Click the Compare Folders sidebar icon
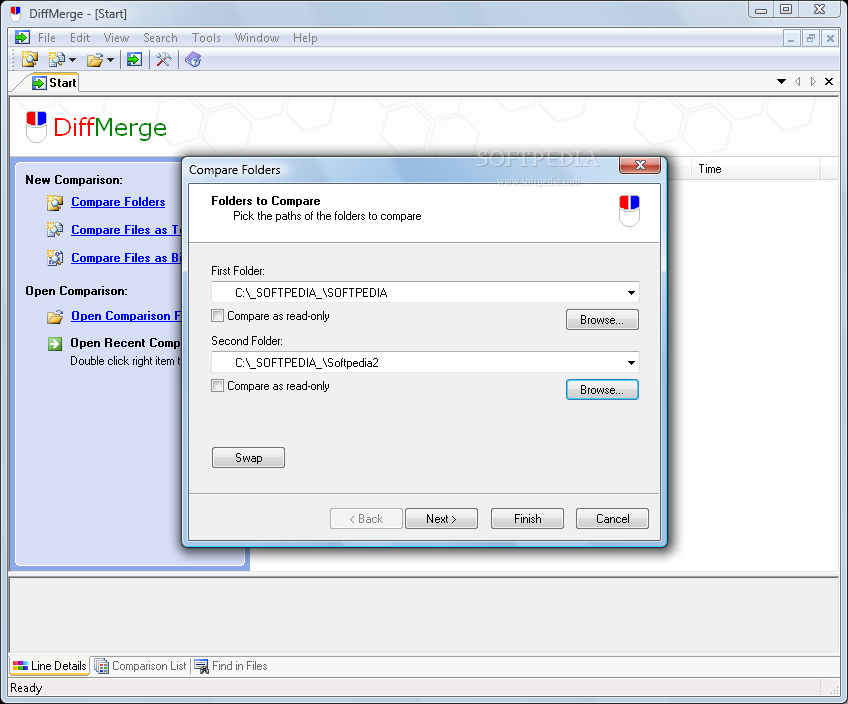Viewport: 848px width, 704px height. click(x=55, y=203)
